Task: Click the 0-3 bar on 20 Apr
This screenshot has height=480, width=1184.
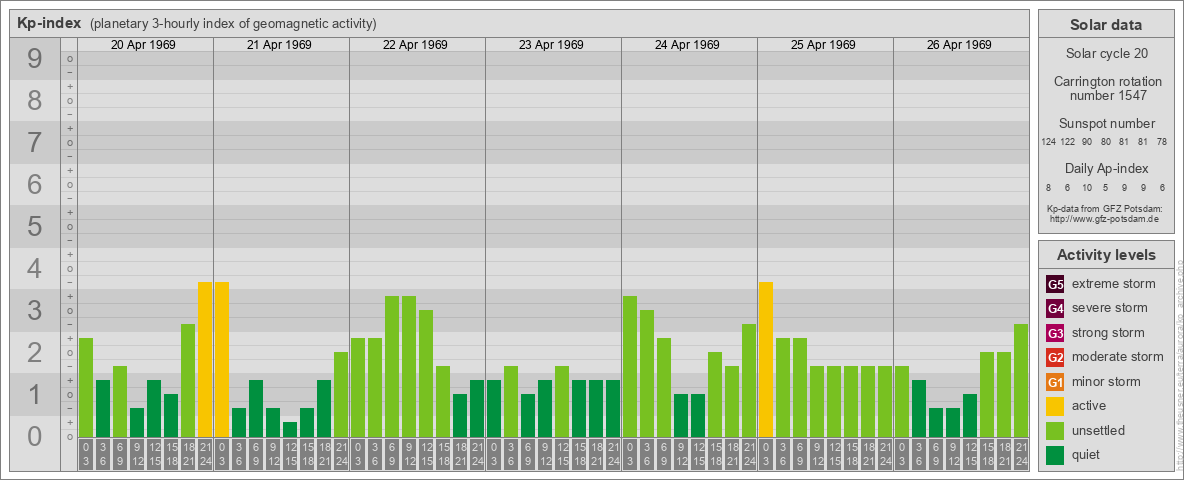Action: 86,387
